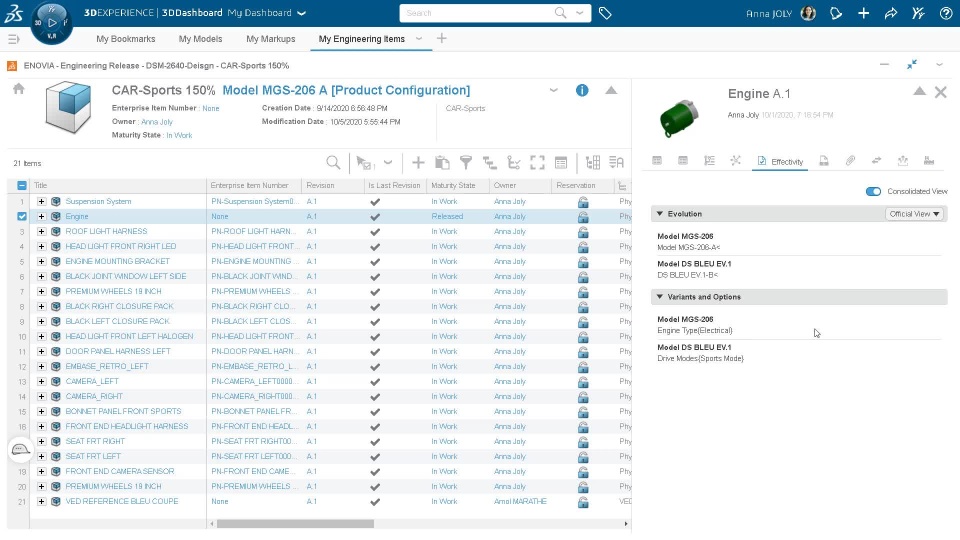Open notifications from the top bar
The height and width of the screenshot is (540, 960).
pos(836,13)
